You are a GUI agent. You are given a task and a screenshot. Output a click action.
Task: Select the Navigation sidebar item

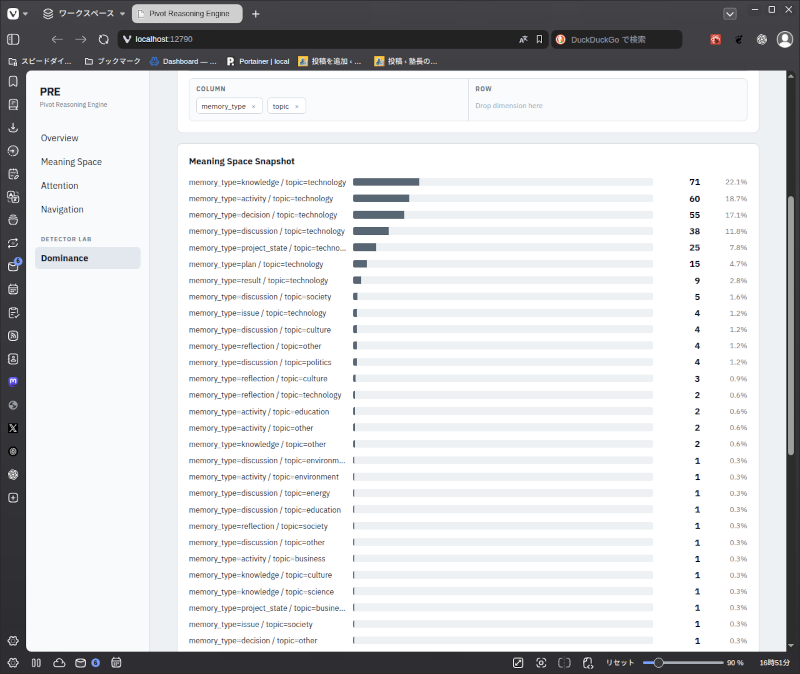[62, 209]
